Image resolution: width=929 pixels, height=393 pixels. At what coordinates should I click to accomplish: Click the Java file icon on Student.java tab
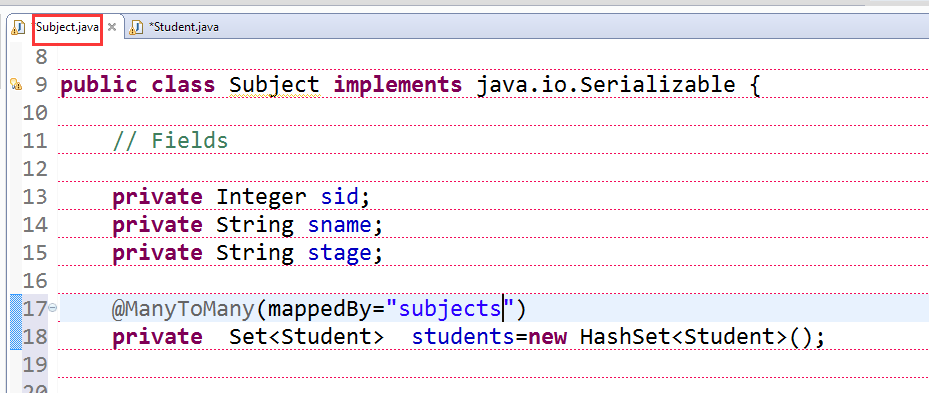click(137, 27)
